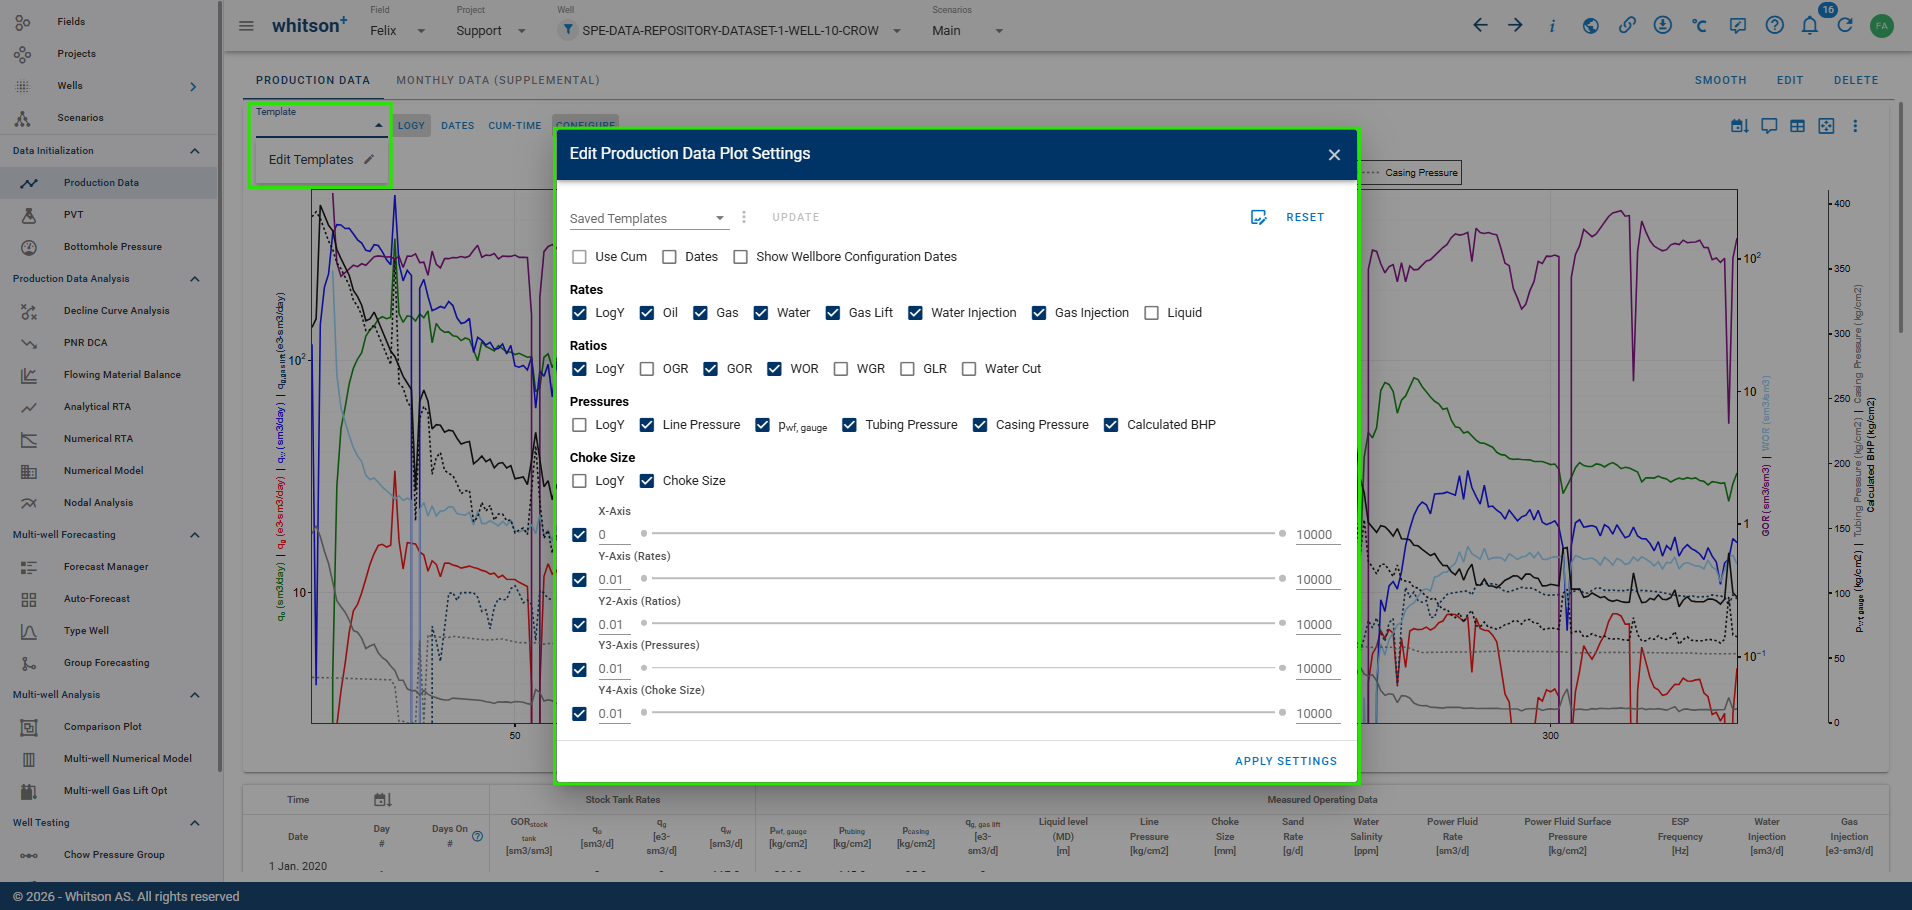
Task: Open Flowing Material Balance in sidebar
Action: tap(122, 375)
